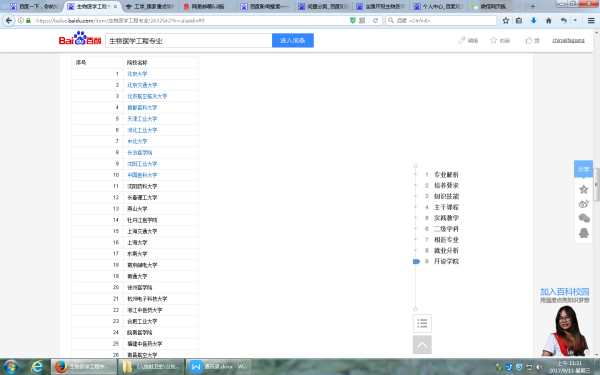Screen dimensions: 600x375
Task: Reload the page with the refresh icon
Action: pos(375,21)
